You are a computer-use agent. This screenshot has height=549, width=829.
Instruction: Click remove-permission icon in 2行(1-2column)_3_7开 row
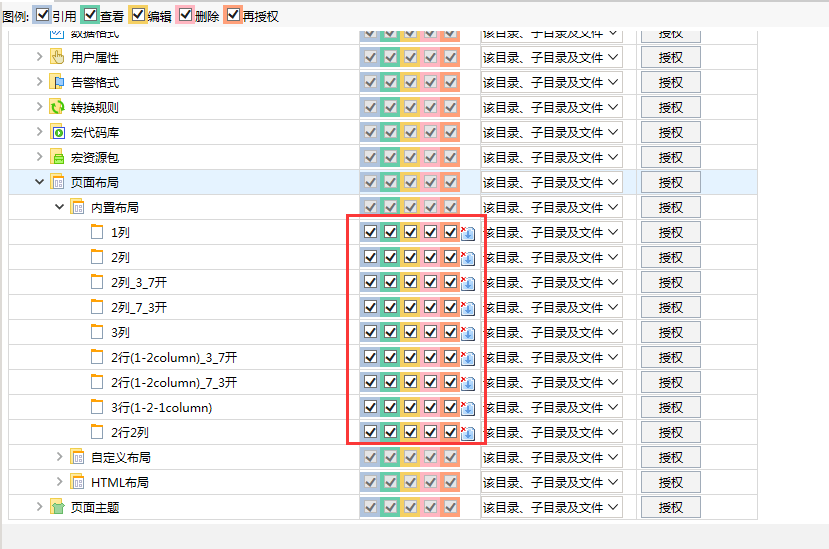pos(468,358)
